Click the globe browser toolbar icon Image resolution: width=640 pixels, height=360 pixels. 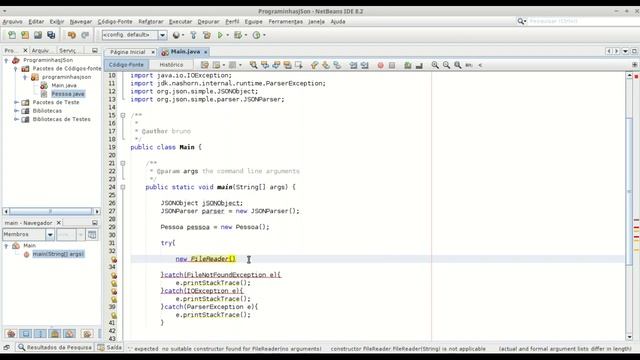pos(176,35)
